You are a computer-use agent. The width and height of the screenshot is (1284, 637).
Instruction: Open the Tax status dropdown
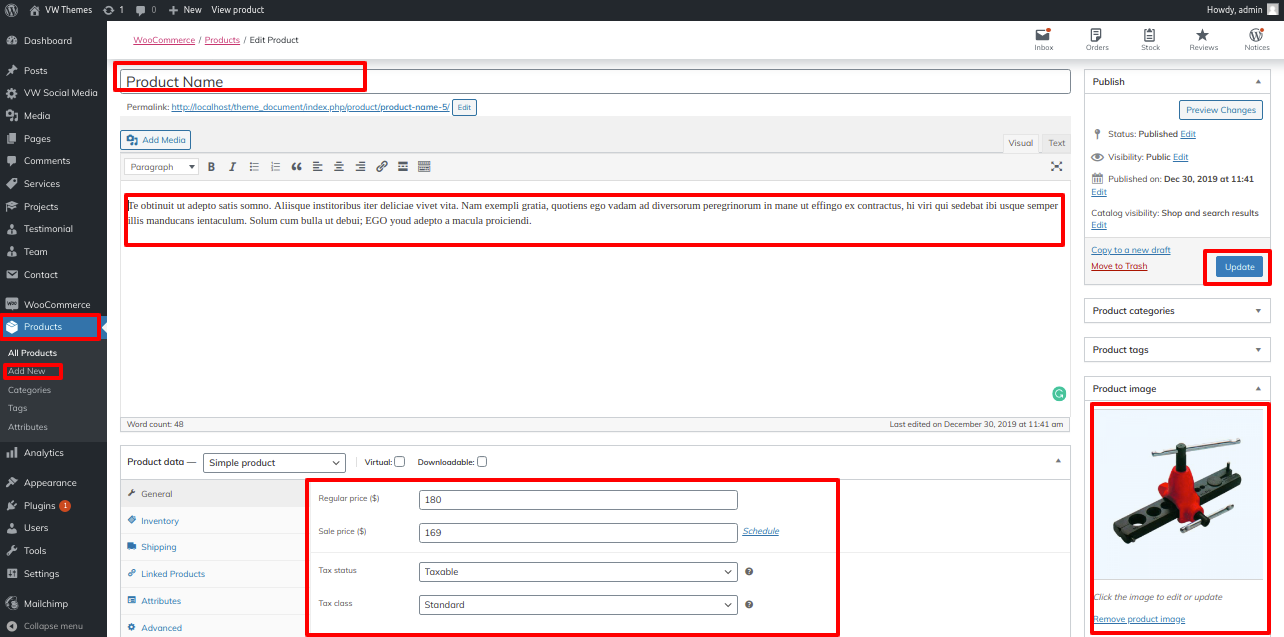(578, 572)
